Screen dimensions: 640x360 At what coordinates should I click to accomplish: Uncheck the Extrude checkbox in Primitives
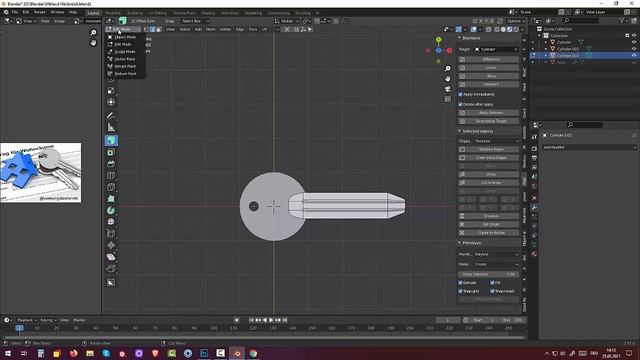460,282
